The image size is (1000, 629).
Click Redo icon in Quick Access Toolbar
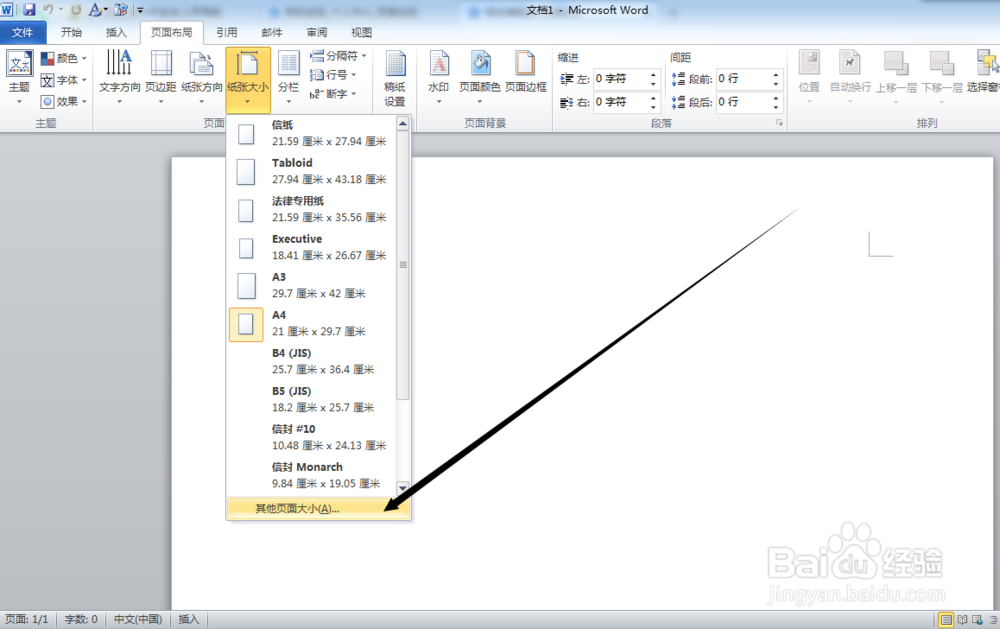76,10
